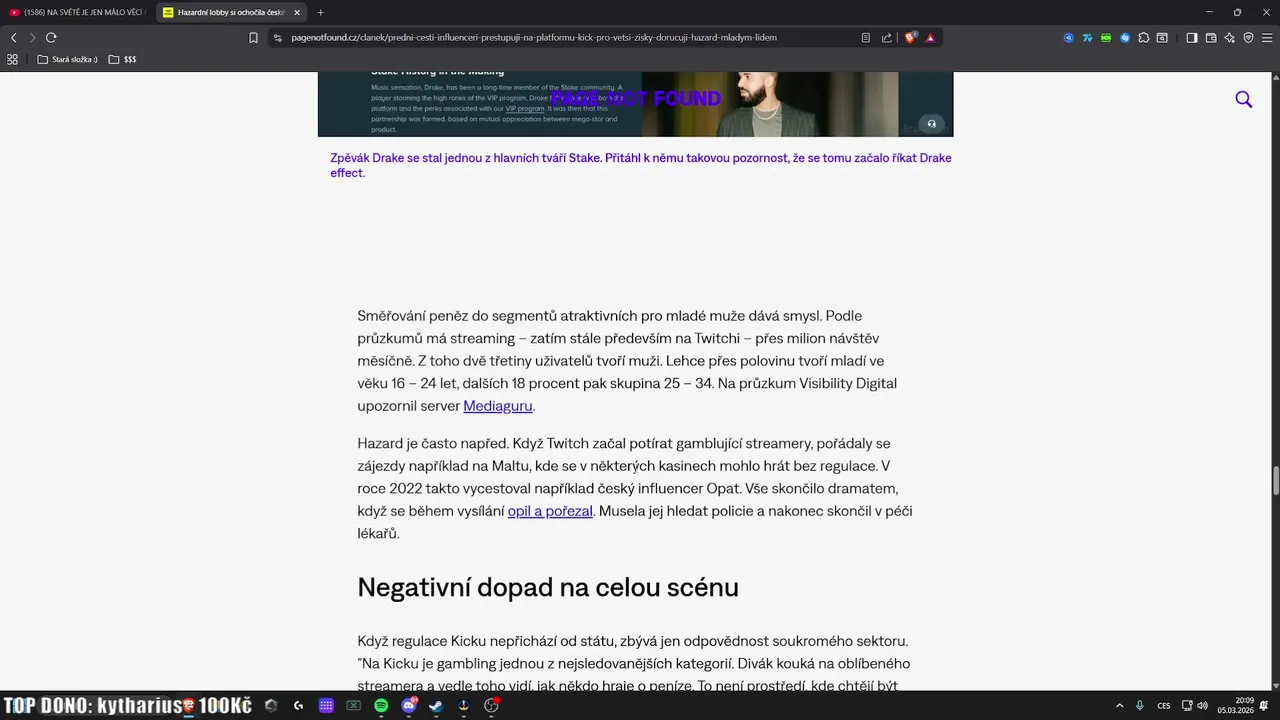Open the green extension icon
This screenshot has width=1280, height=720.
(x=1106, y=38)
